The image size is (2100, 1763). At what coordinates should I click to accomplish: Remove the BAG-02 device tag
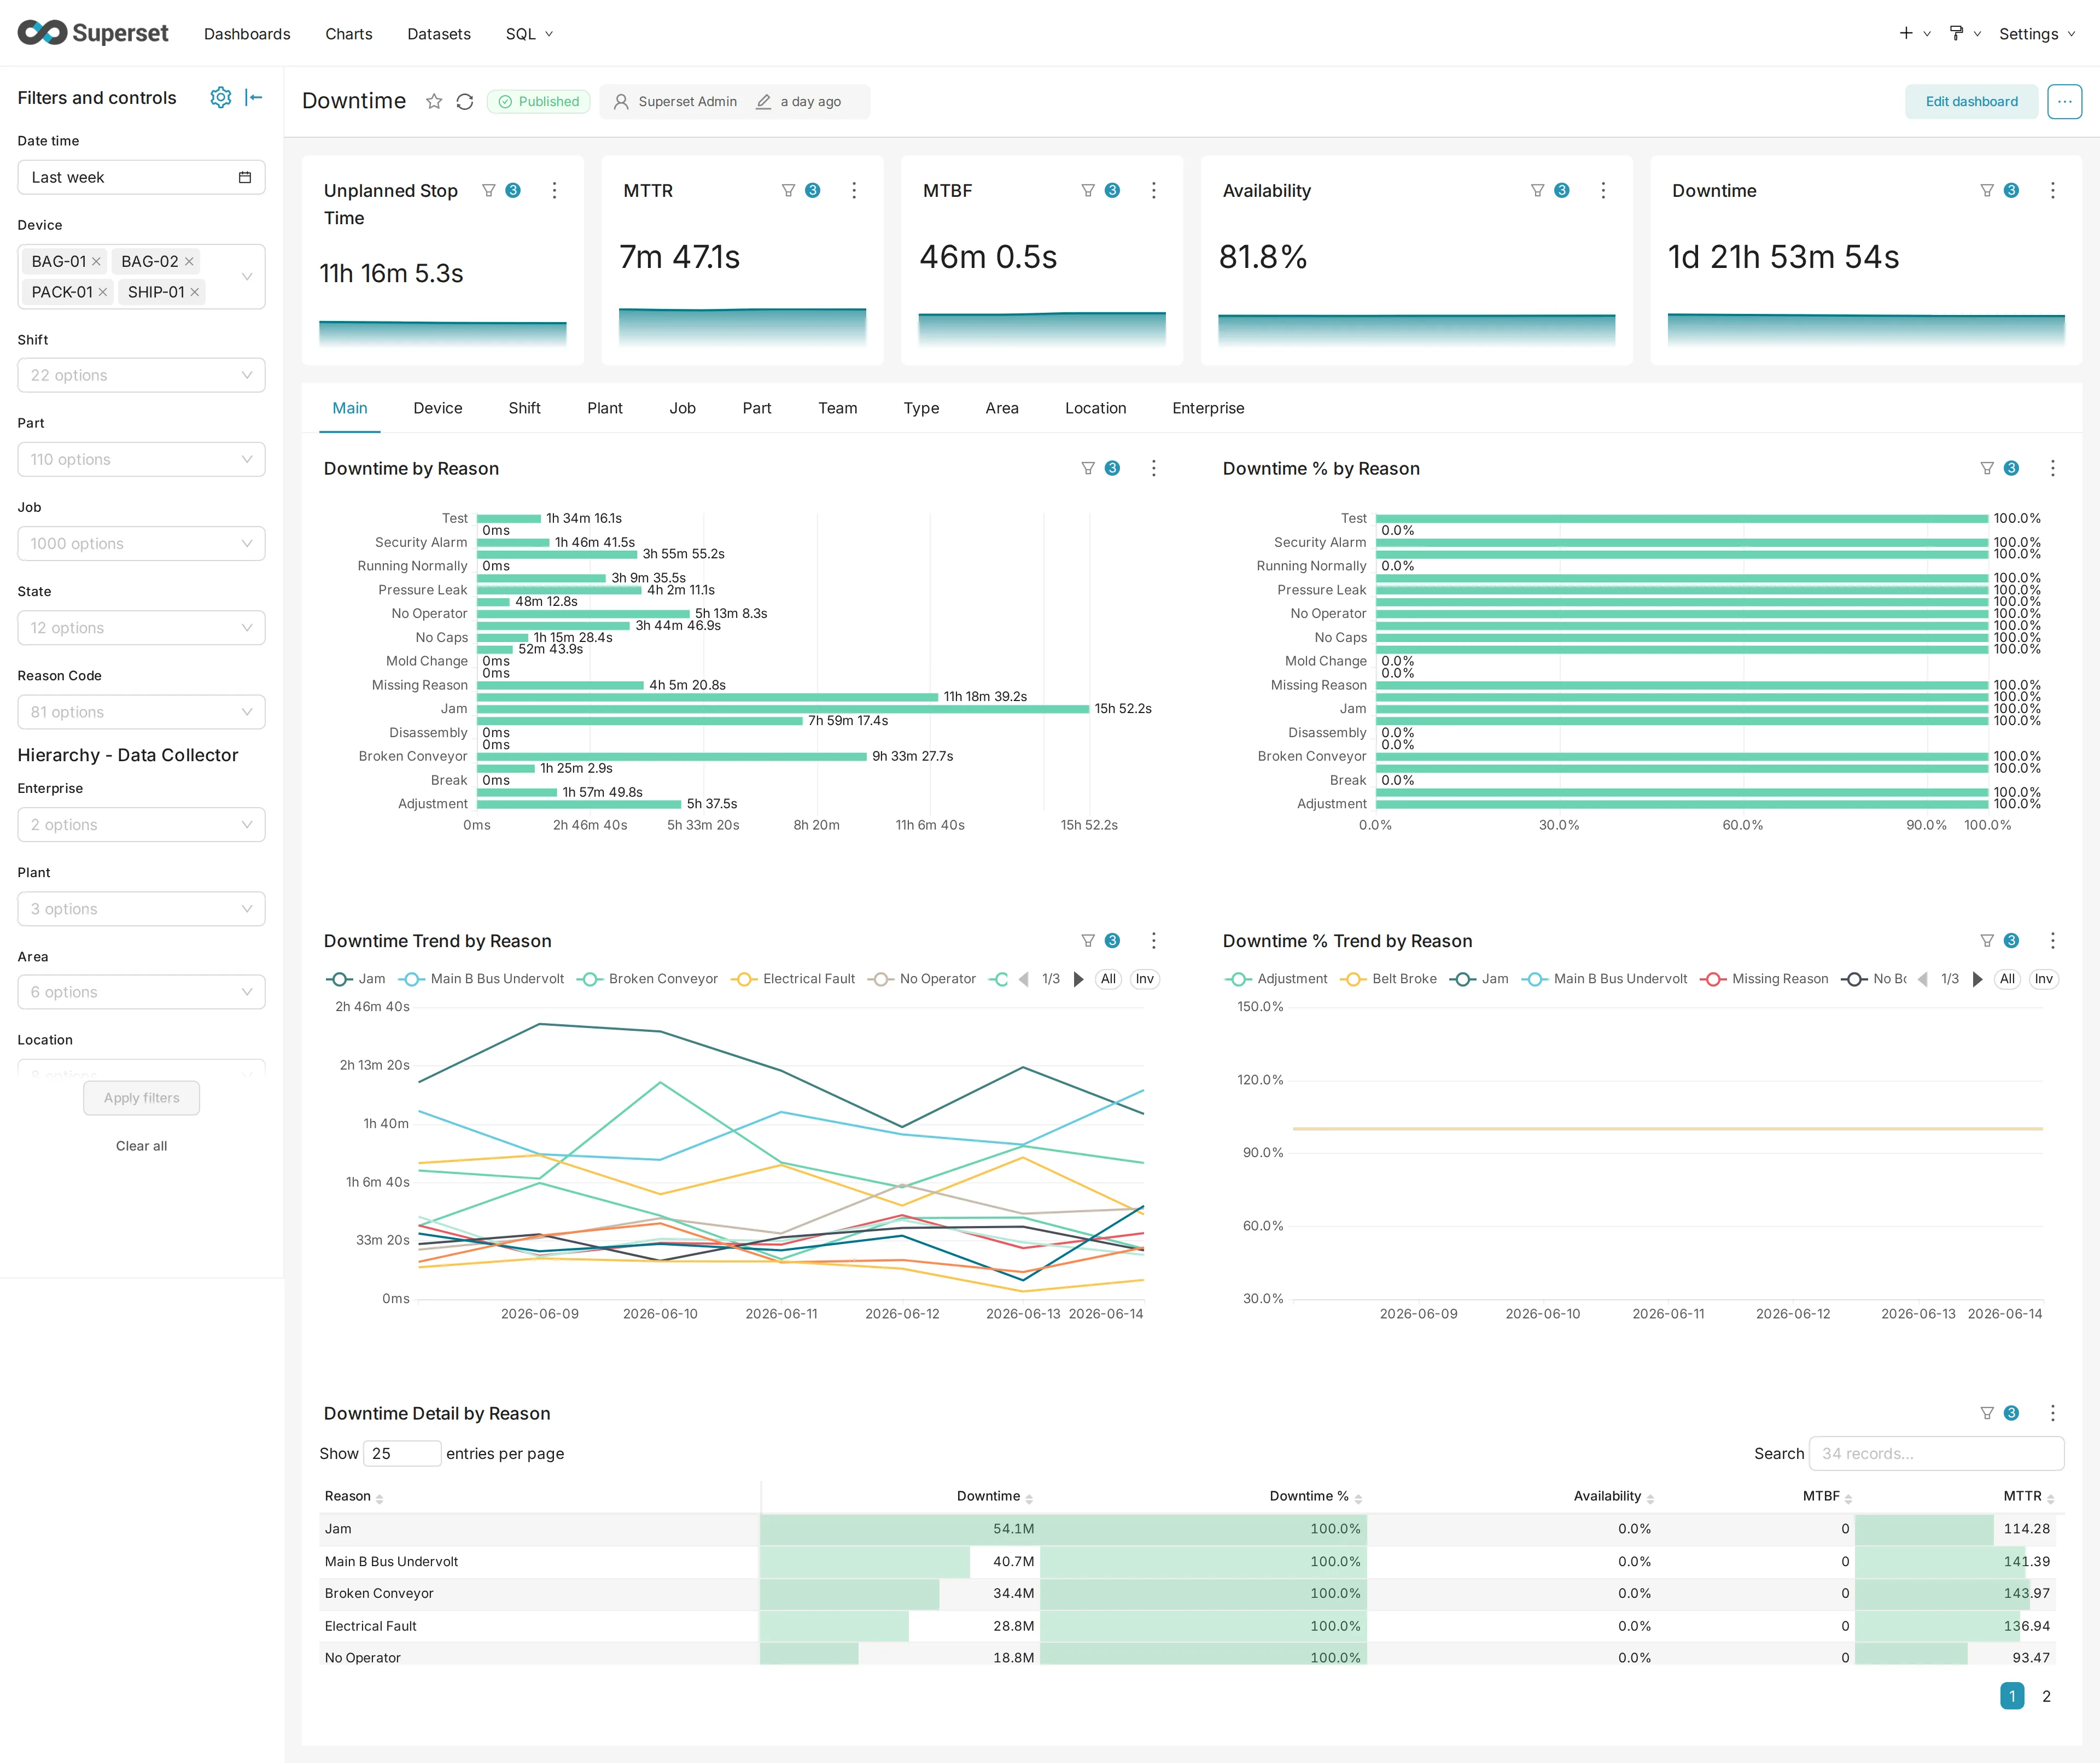(x=189, y=261)
